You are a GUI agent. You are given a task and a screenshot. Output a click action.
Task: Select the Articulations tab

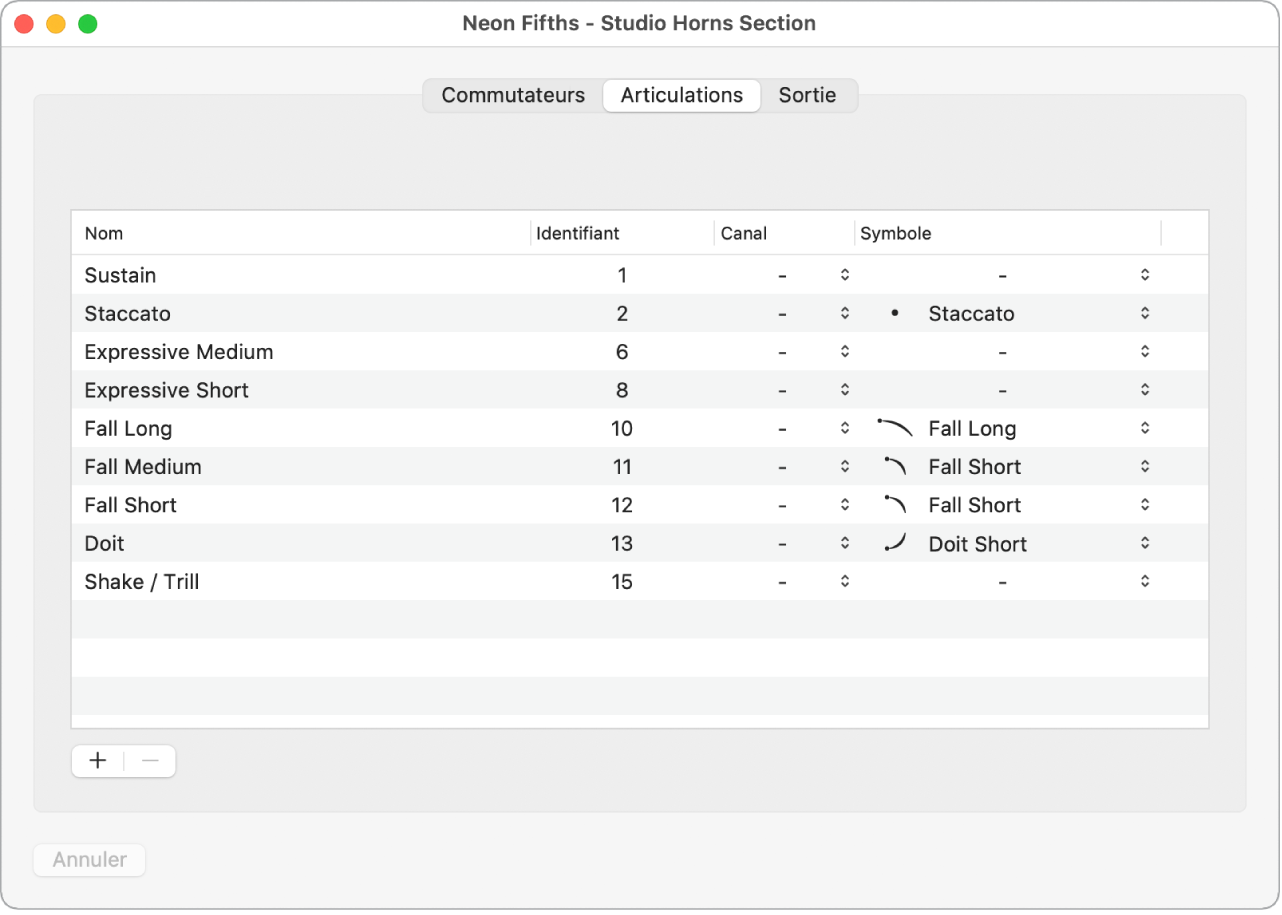(682, 96)
